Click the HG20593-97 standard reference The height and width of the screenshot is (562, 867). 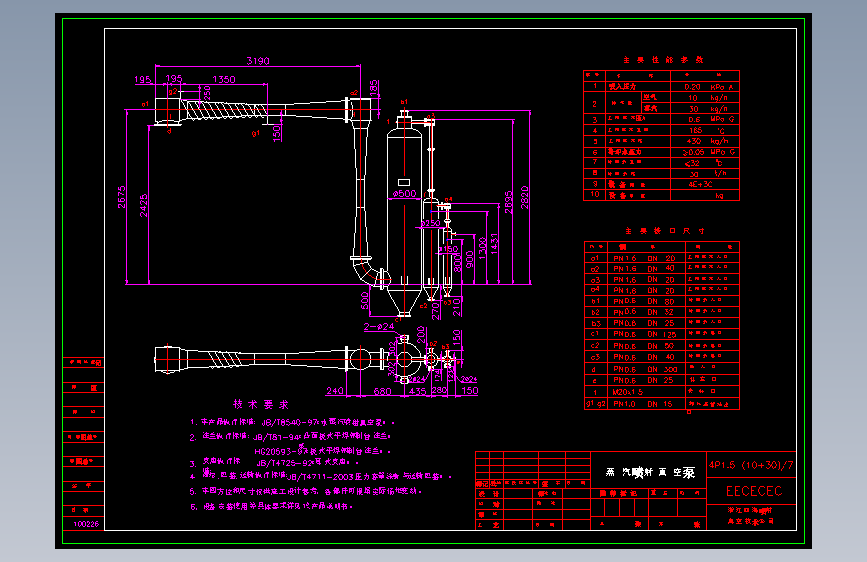coord(280,451)
